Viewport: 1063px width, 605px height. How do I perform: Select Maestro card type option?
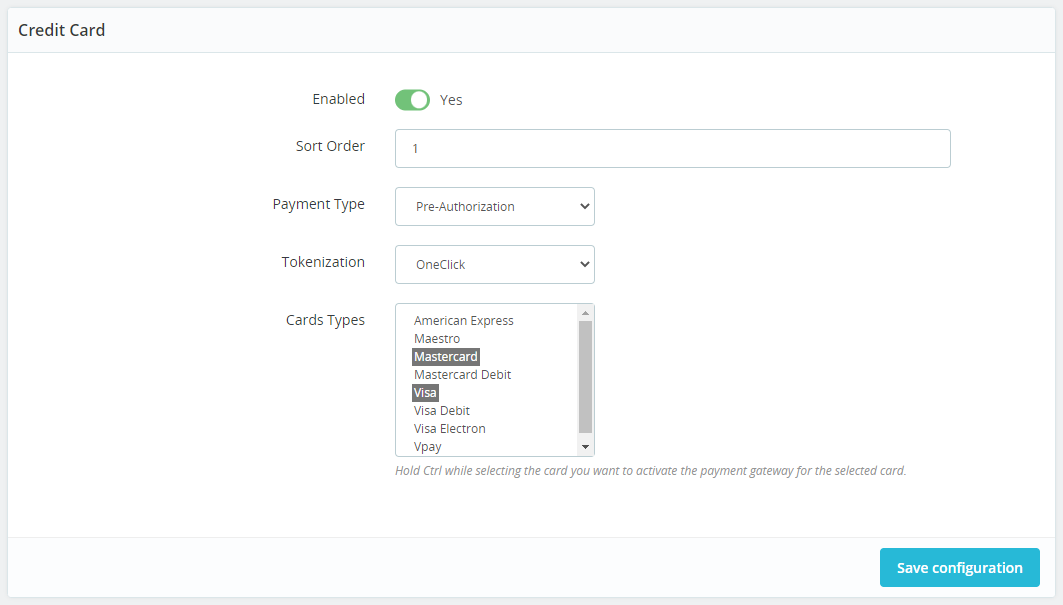pos(437,339)
